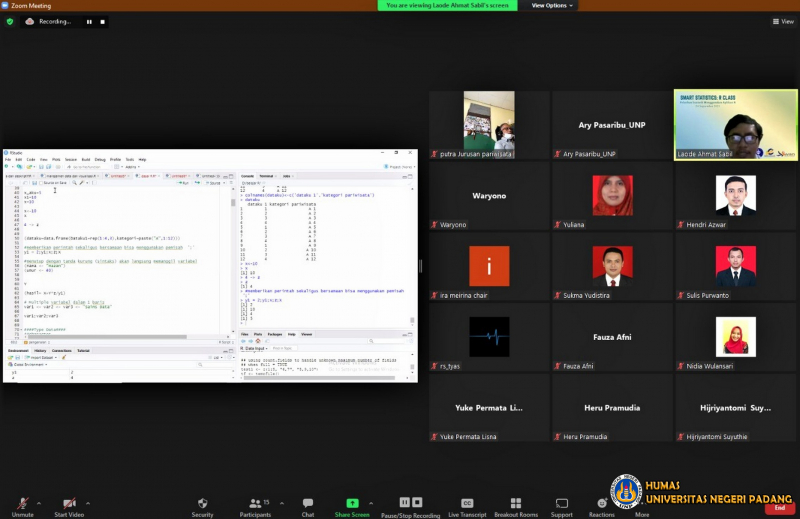Open the View layout menu

pyautogui.click(x=783, y=21)
